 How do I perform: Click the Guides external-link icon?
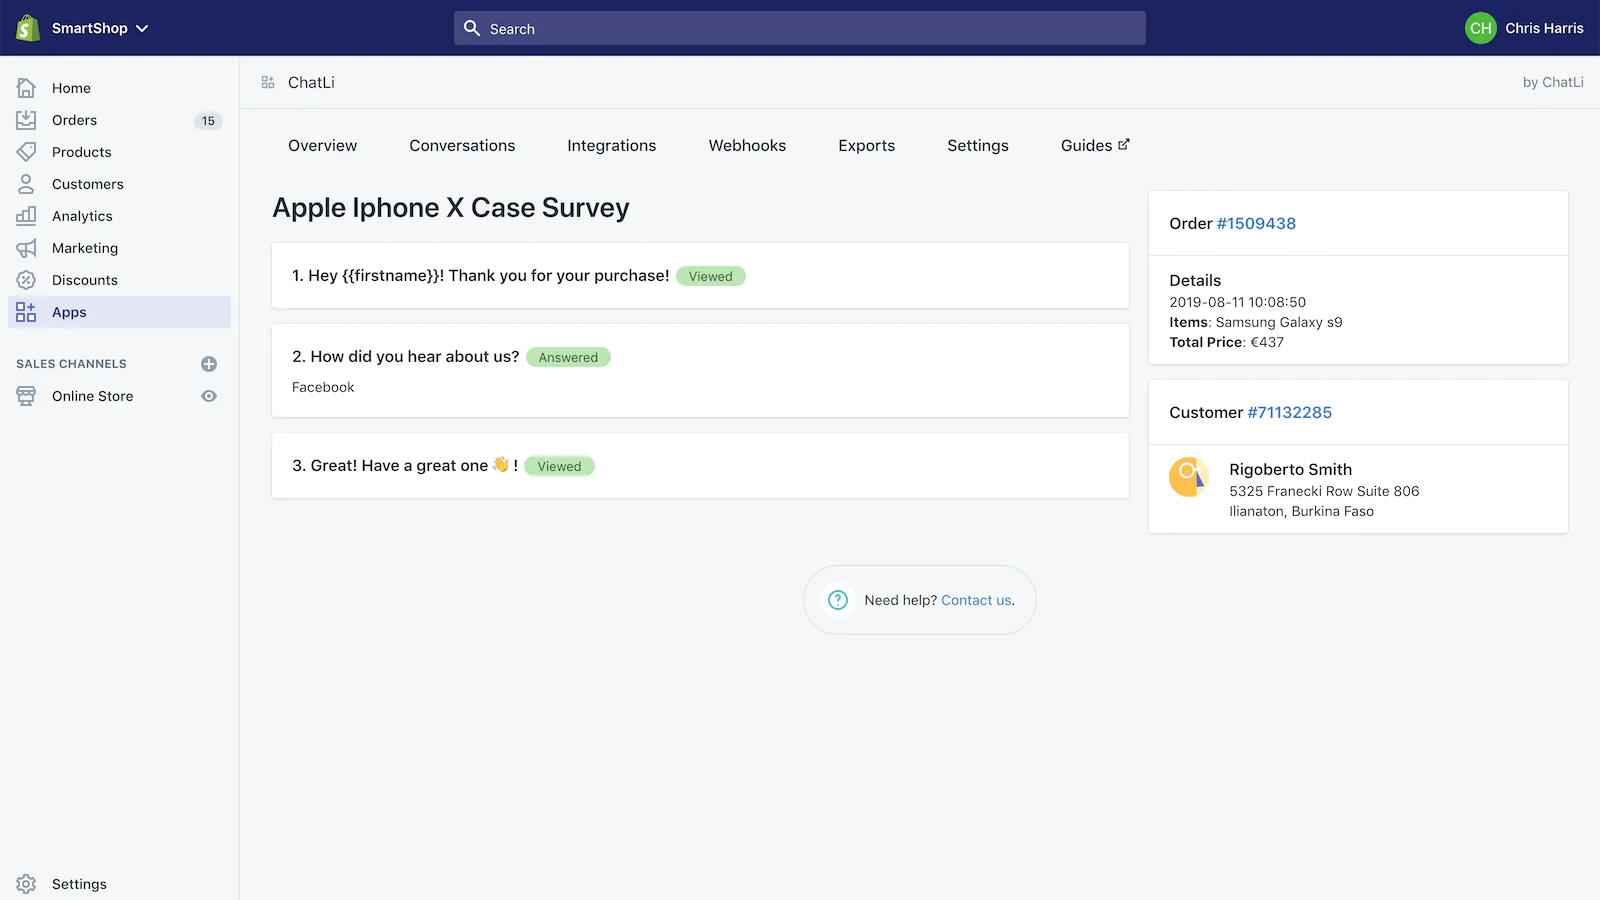(1124, 144)
